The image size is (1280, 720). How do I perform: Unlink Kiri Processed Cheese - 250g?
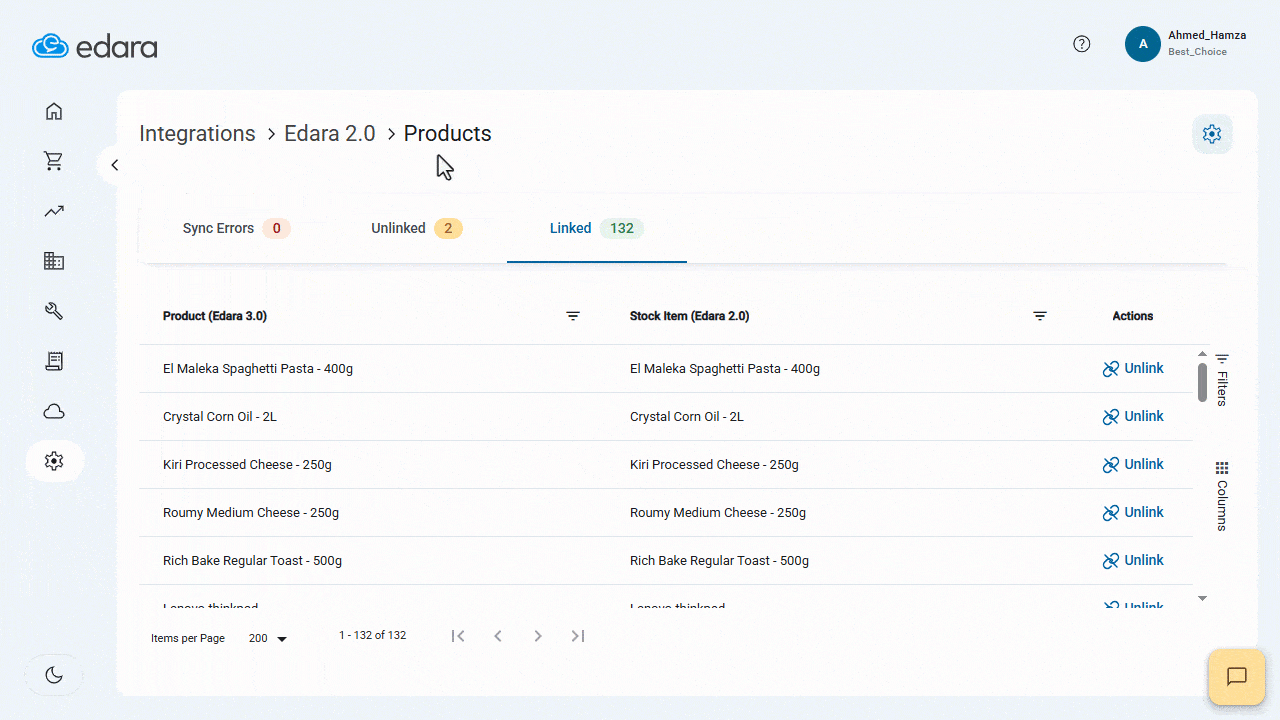pyautogui.click(x=1133, y=464)
